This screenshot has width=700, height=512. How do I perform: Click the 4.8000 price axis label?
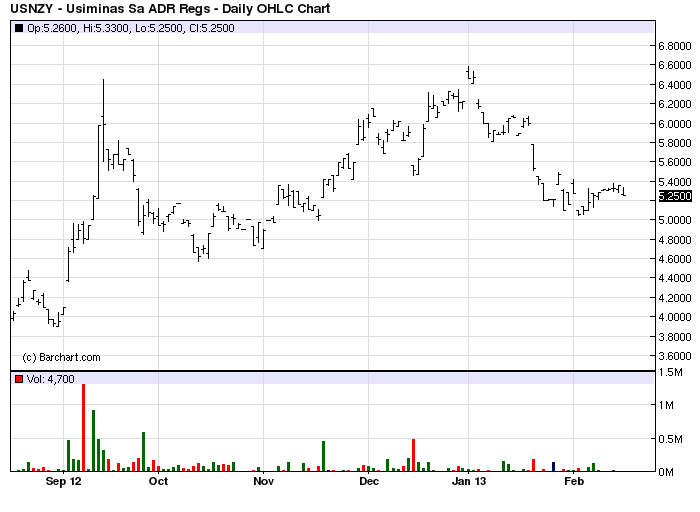(675, 240)
